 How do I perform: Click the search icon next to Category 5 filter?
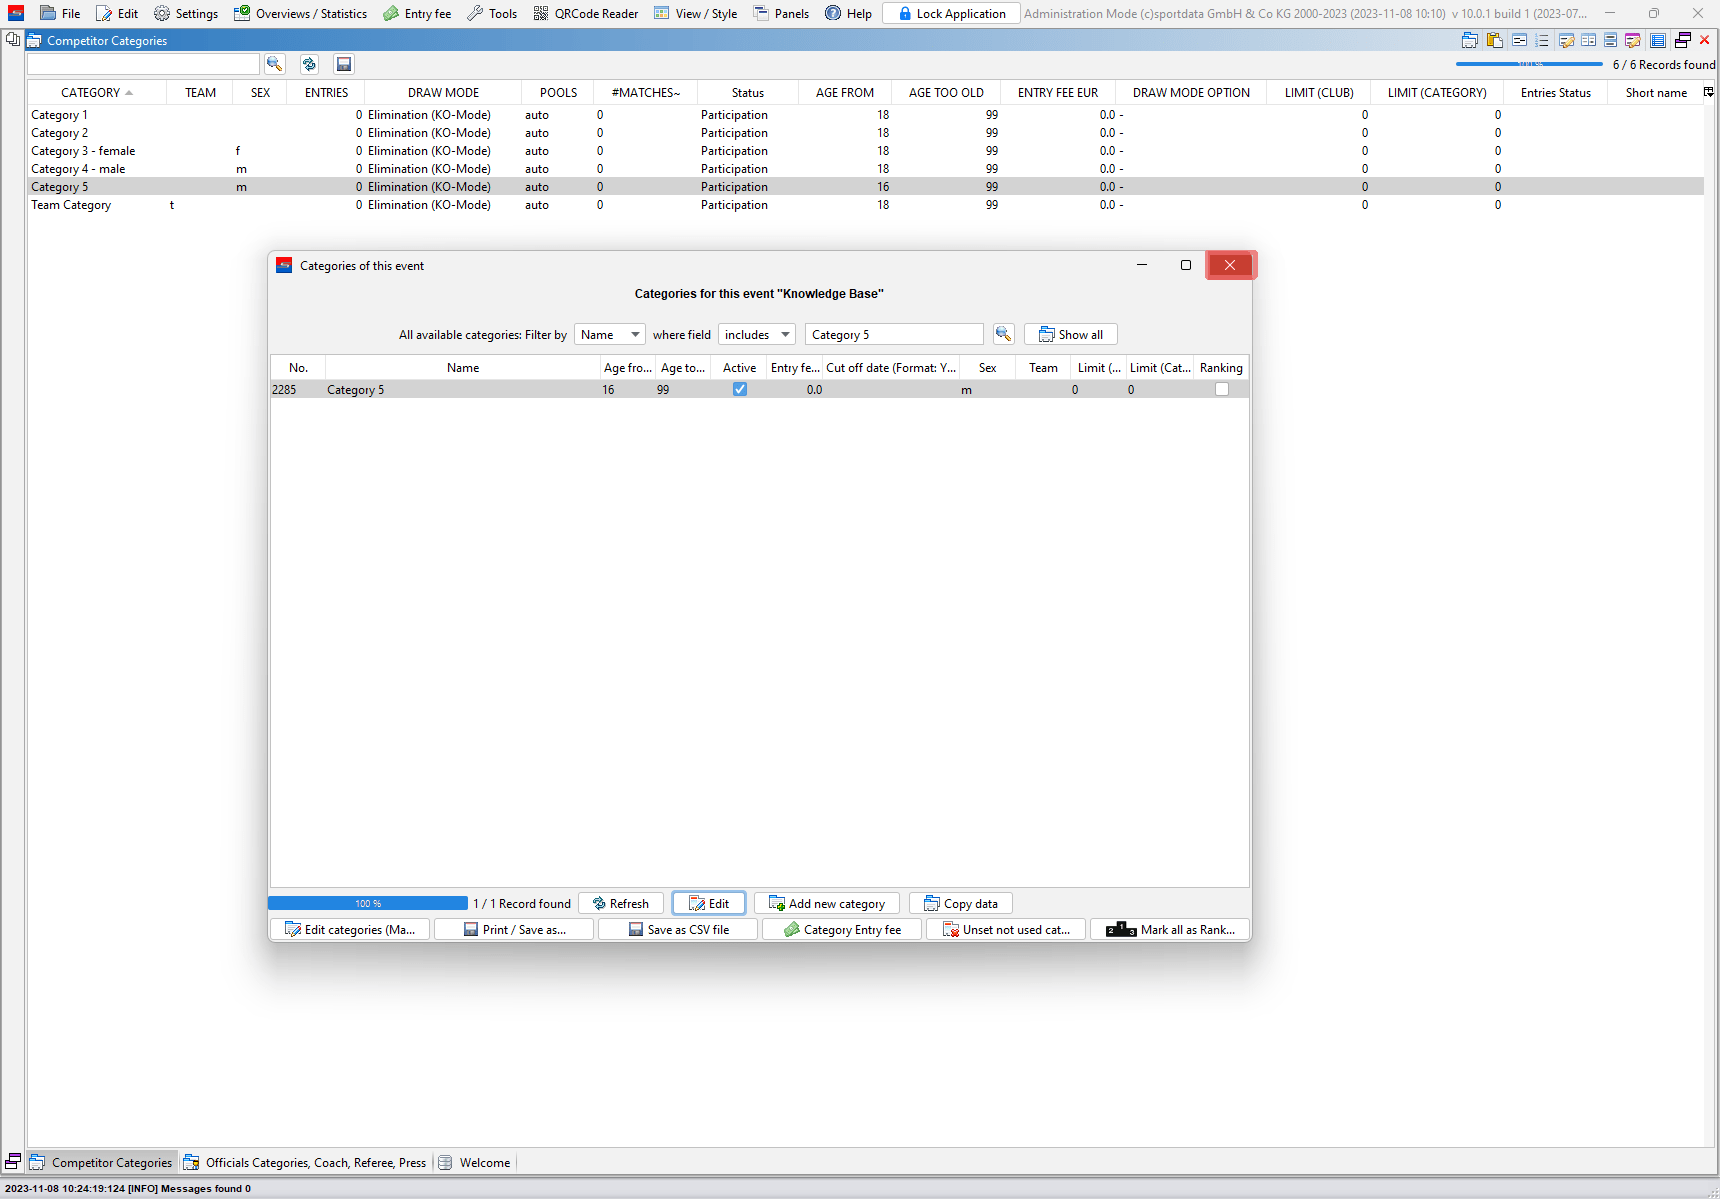coord(1003,334)
